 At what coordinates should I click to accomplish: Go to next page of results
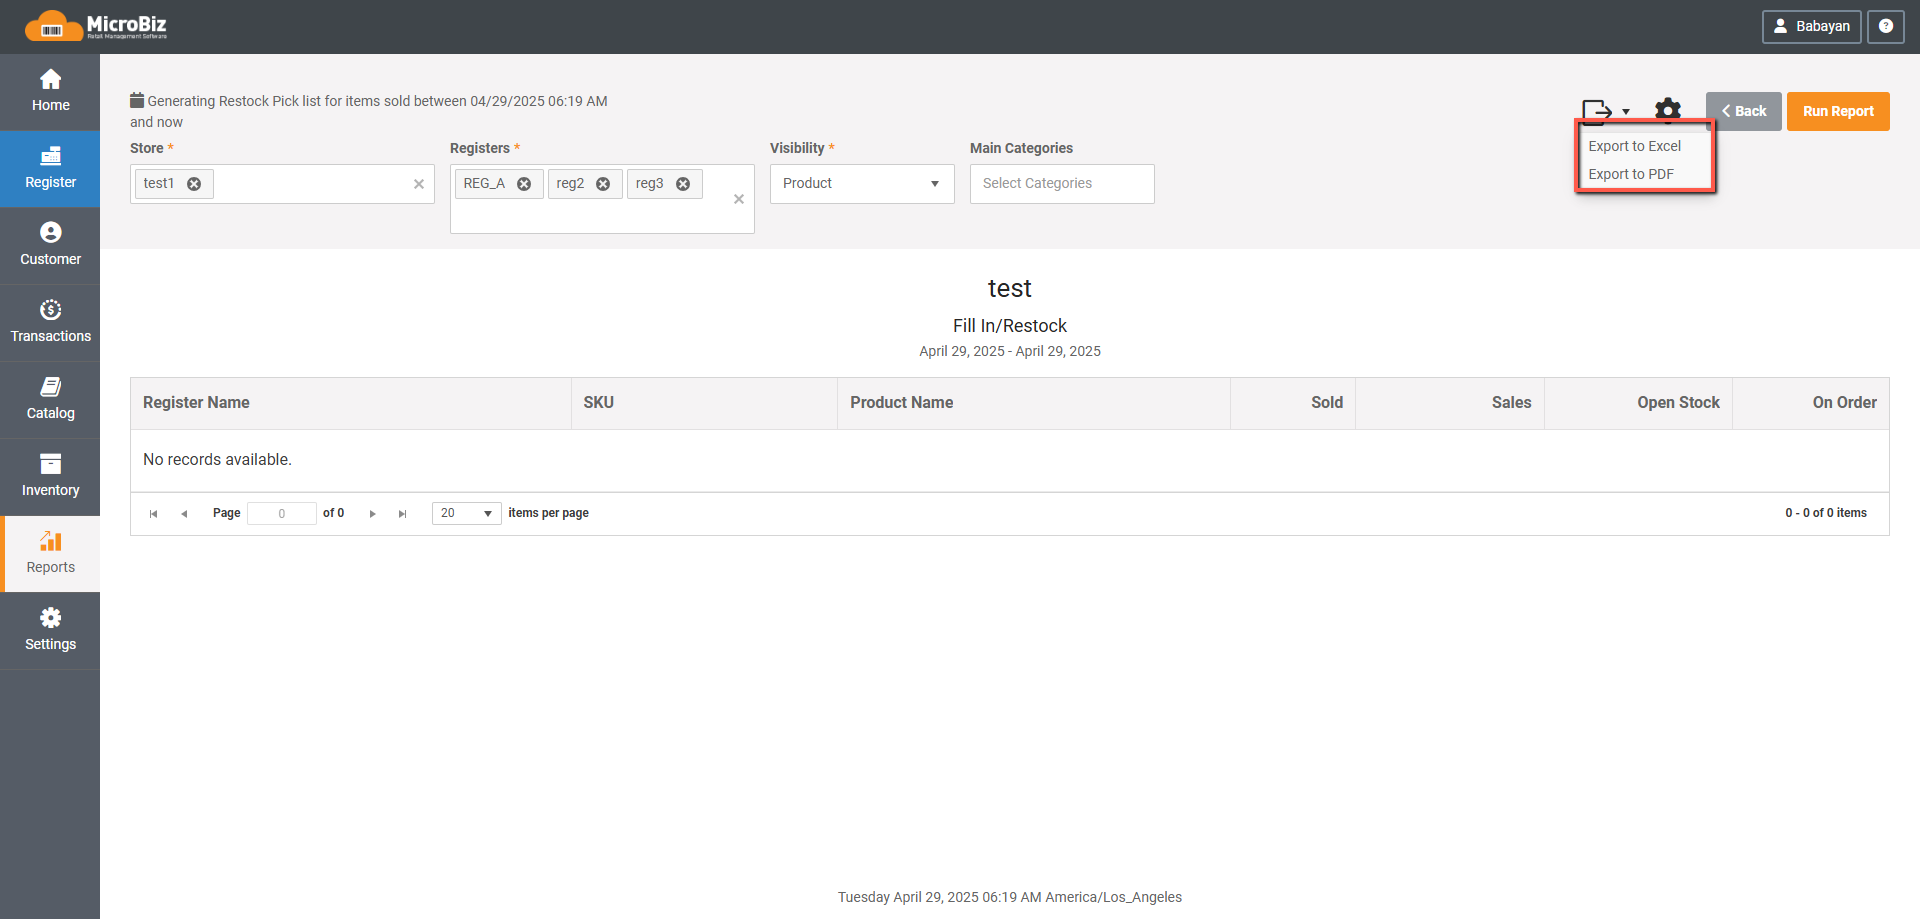tap(372, 514)
